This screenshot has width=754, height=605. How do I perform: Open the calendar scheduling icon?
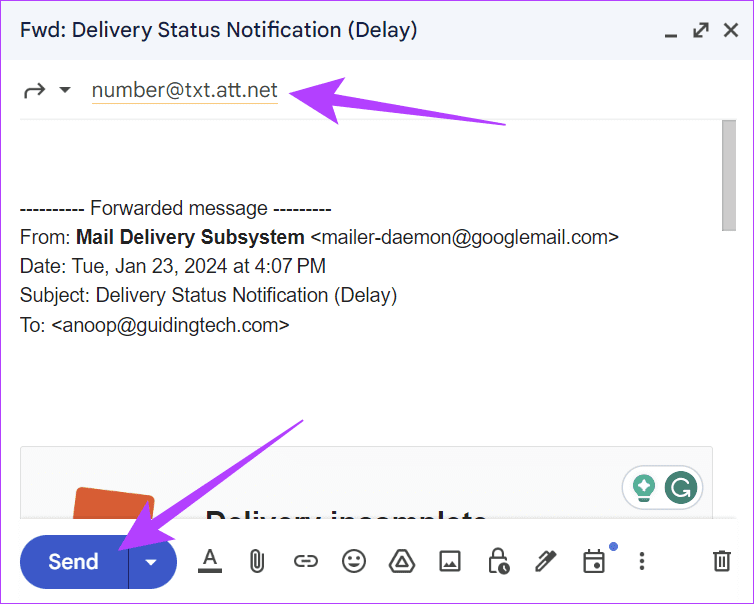click(x=594, y=562)
